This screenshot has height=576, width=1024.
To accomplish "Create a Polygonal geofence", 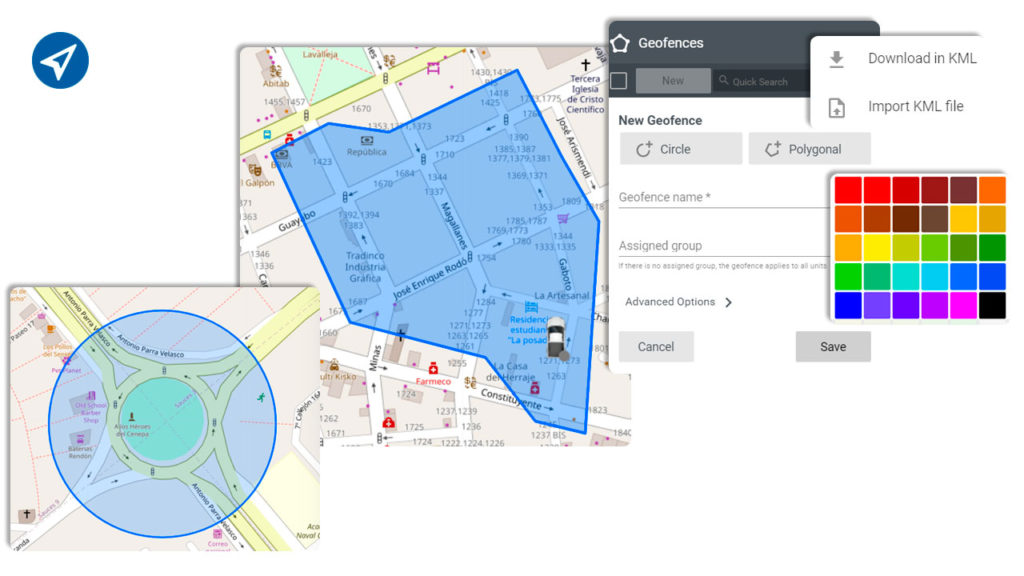I will (809, 149).
